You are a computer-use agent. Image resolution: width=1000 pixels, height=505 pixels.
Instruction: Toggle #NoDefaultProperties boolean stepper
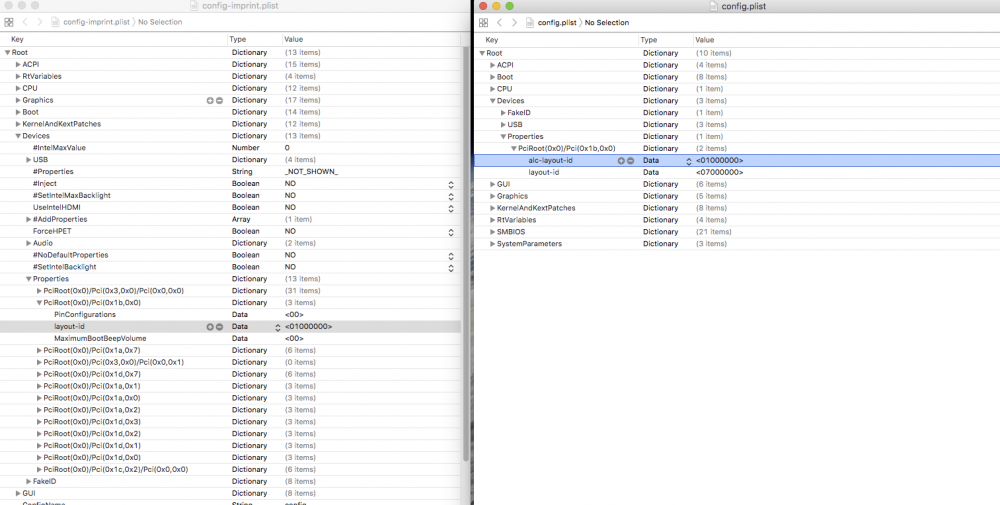[451, 255]
